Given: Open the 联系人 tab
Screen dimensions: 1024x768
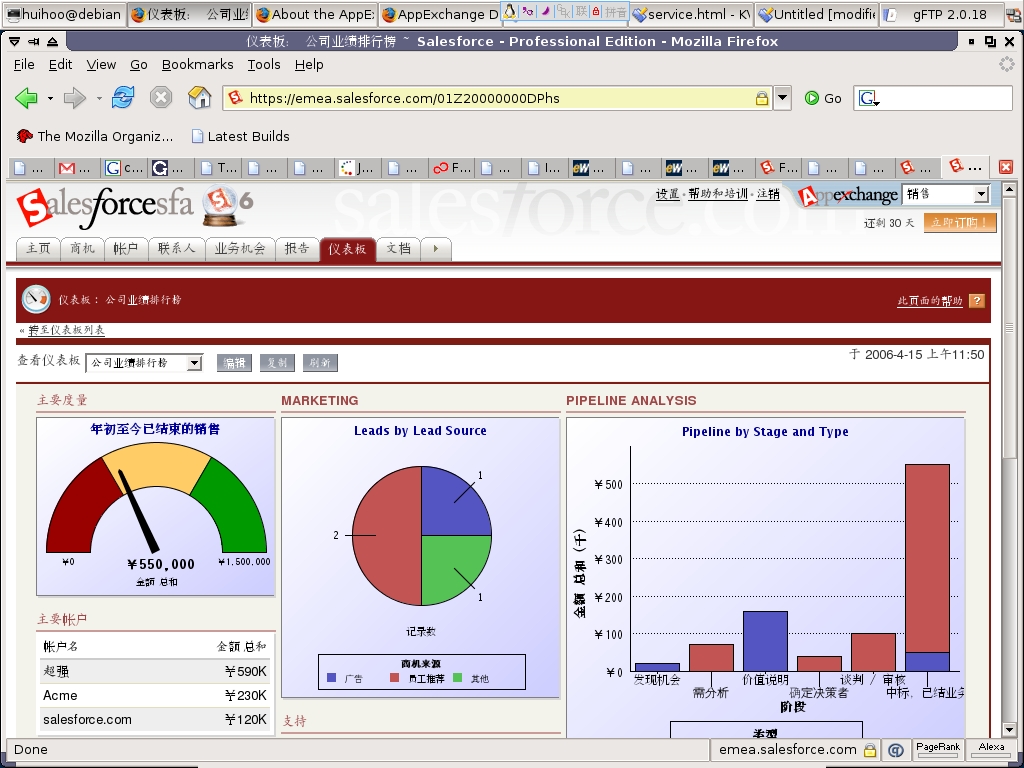Looking at the screenshot, I should click(176, 249).
